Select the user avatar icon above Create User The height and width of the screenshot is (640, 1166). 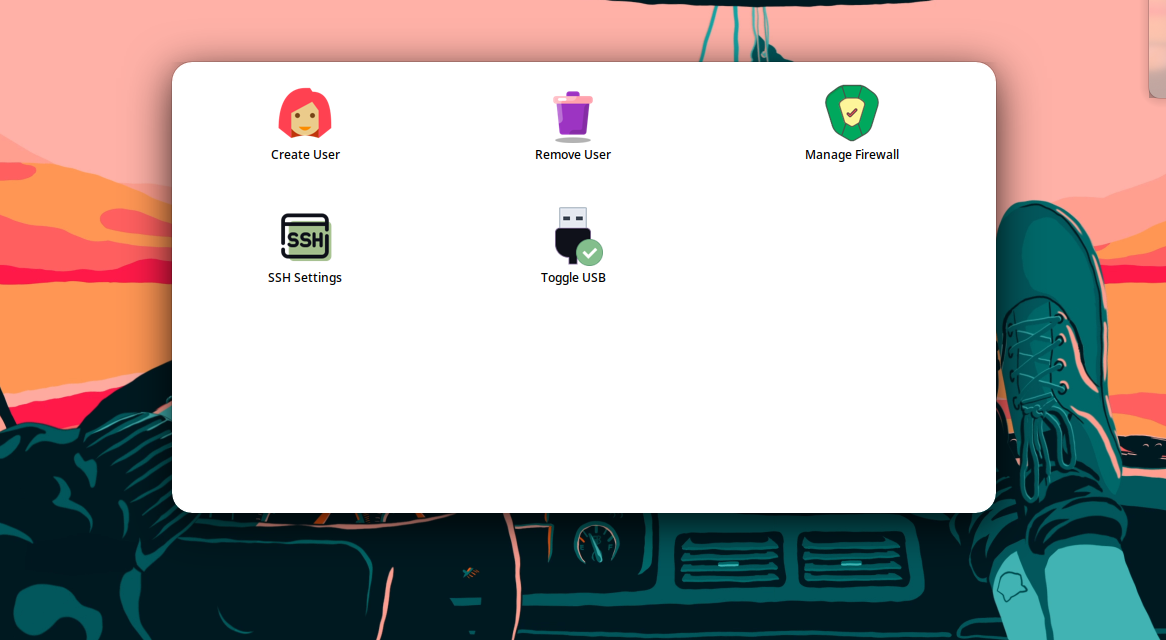pos(305,113)
